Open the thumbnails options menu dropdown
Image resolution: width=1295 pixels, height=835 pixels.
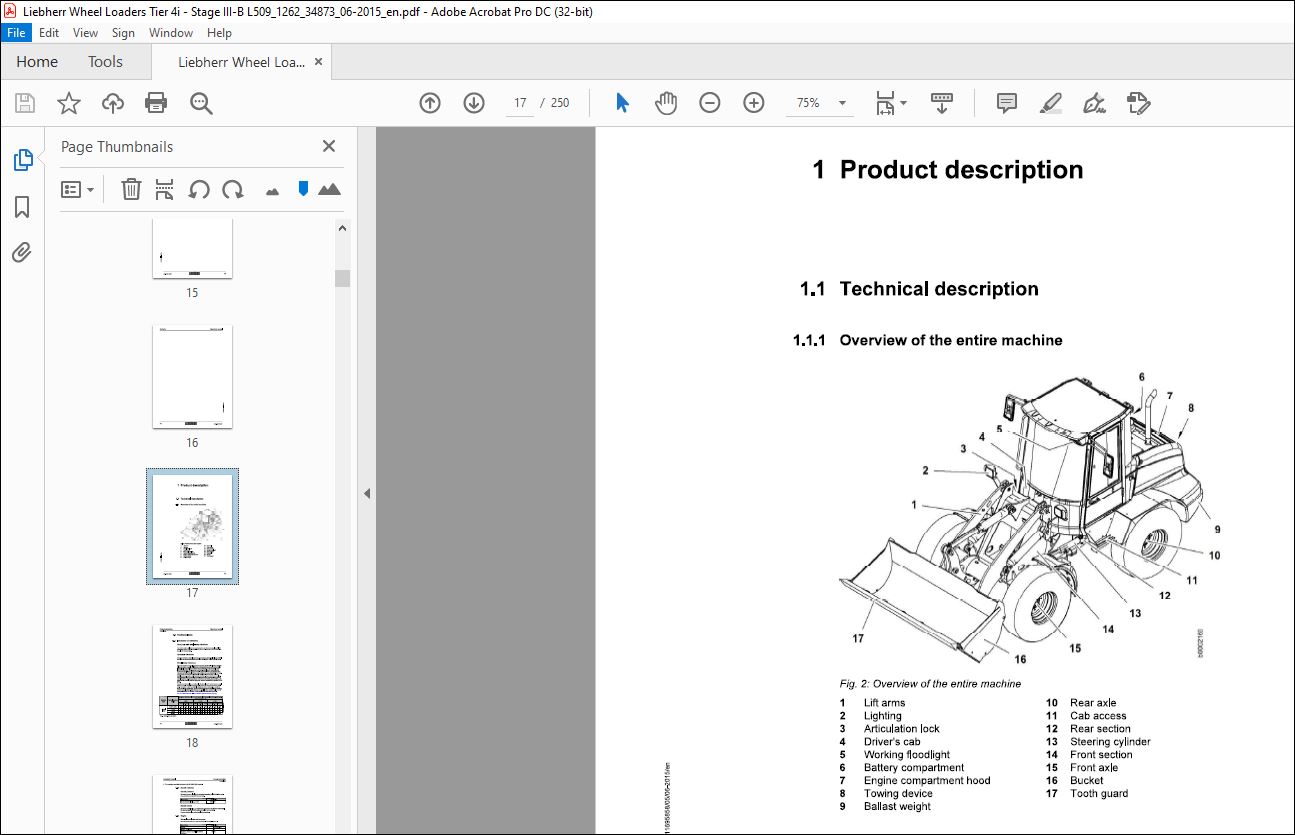pos(78,189)
